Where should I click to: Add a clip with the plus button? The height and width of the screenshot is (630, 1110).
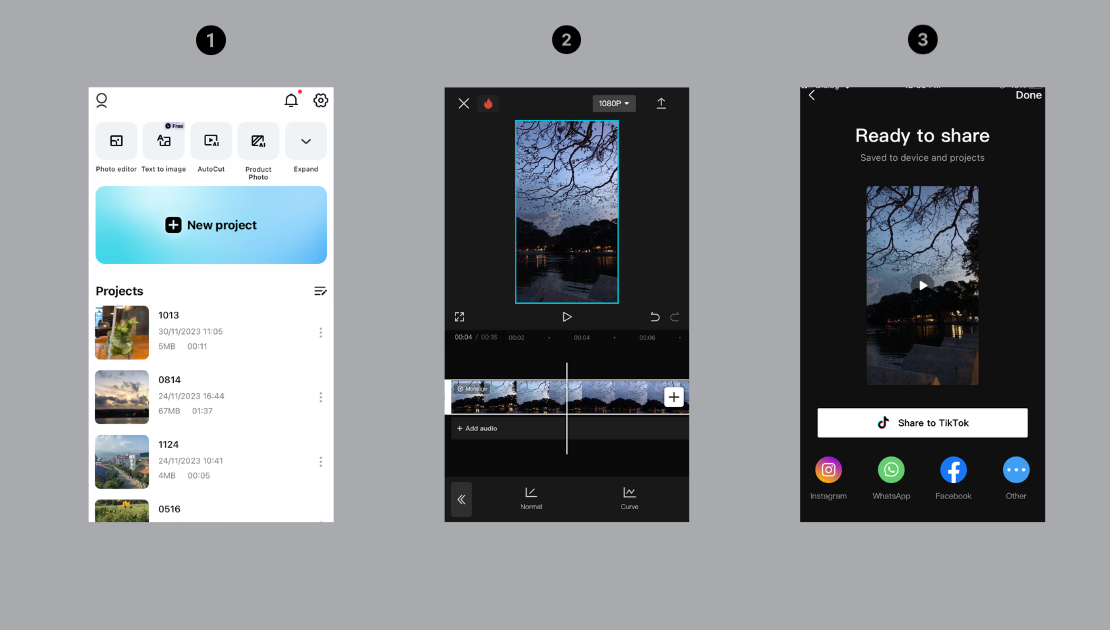pos(674,397)
